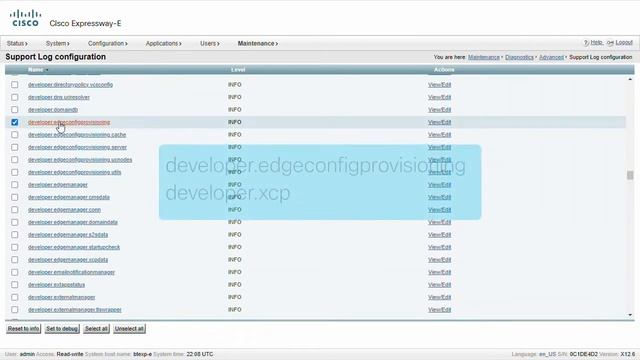Click Cisco Expressway-E product title
The height and width of the screenshot is (360, 640).
click(x=85, y=23)
